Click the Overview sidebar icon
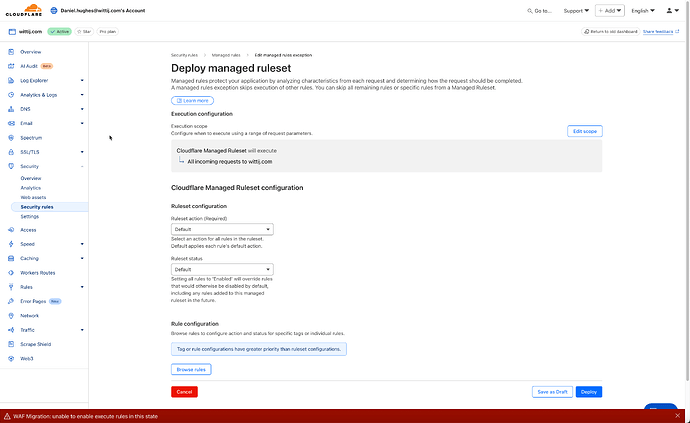690x423 pixels. tap(11, 52)
